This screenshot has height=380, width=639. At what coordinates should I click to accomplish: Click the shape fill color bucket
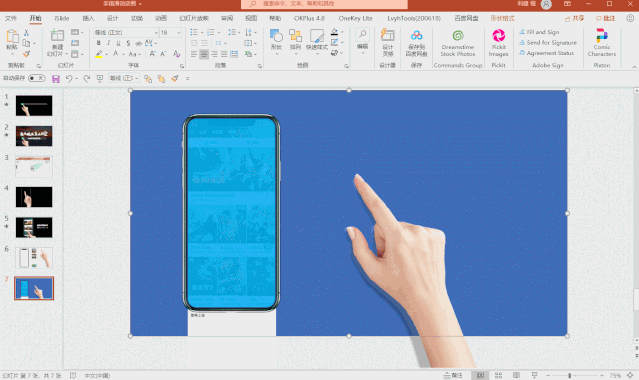pos(335,32)
